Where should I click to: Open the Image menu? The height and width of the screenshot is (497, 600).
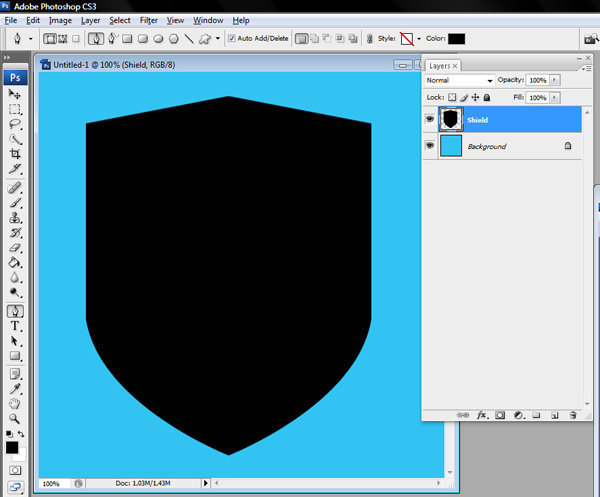coord(60,20)
